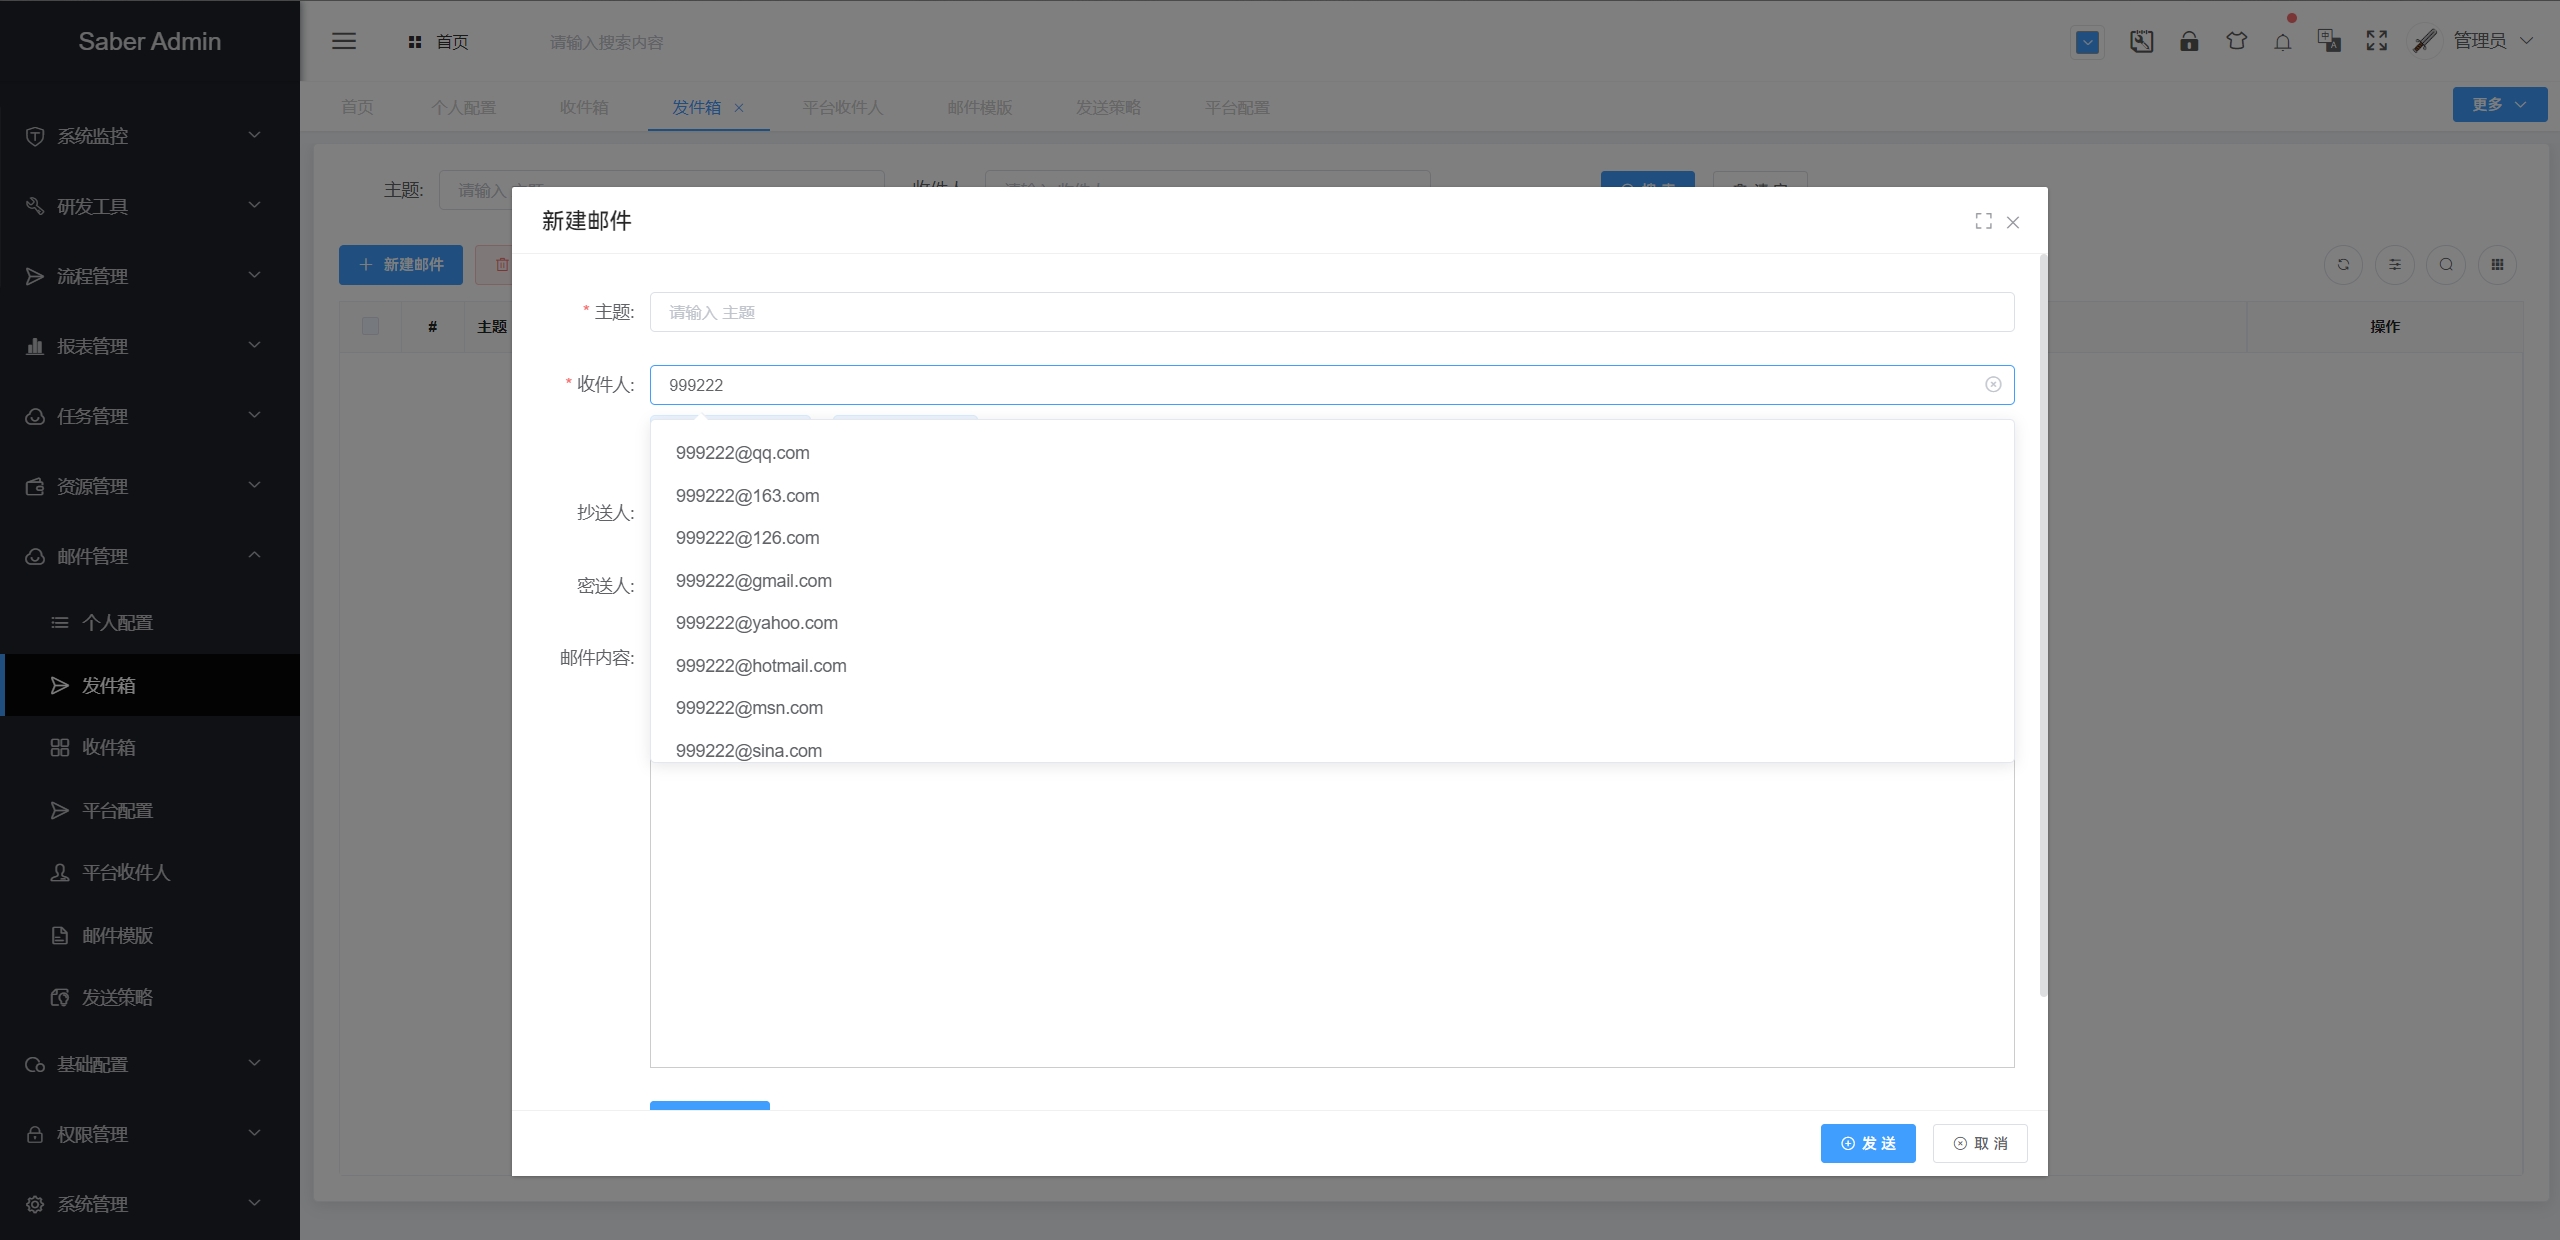Image resolution: width=2560 pixels, height=1240 pixels.
Task: Choose the 999222@126.com suggestion
Action: click(1332, 538)
